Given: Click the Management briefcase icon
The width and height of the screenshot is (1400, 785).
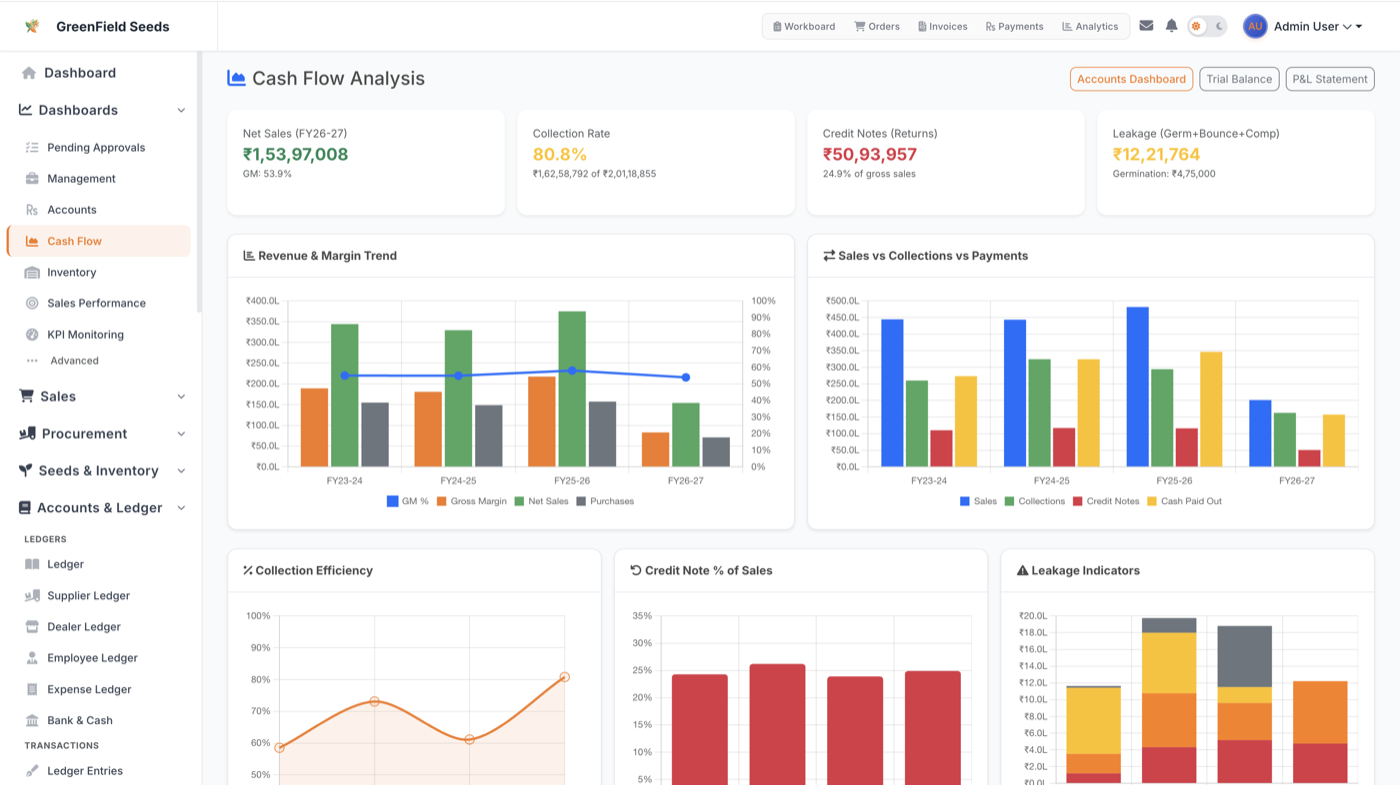Looking at the screenshot, I should click(x=32, y=178).
